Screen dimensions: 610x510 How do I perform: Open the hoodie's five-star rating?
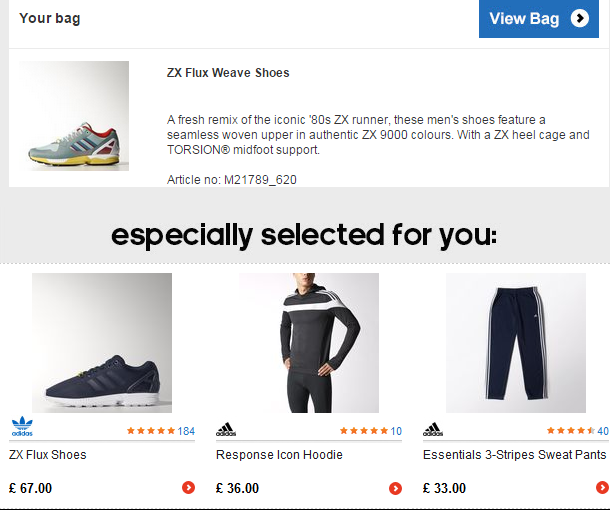[364, 431]
